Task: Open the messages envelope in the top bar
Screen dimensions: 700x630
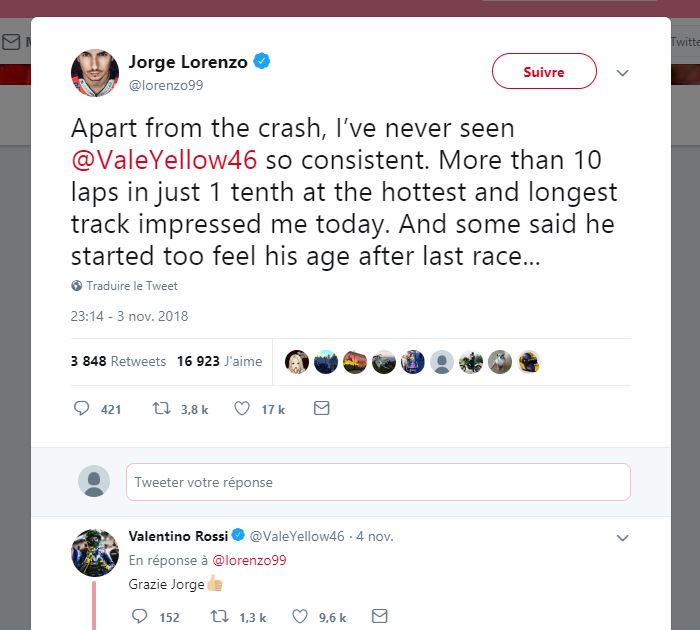Action: coord(11,42)
